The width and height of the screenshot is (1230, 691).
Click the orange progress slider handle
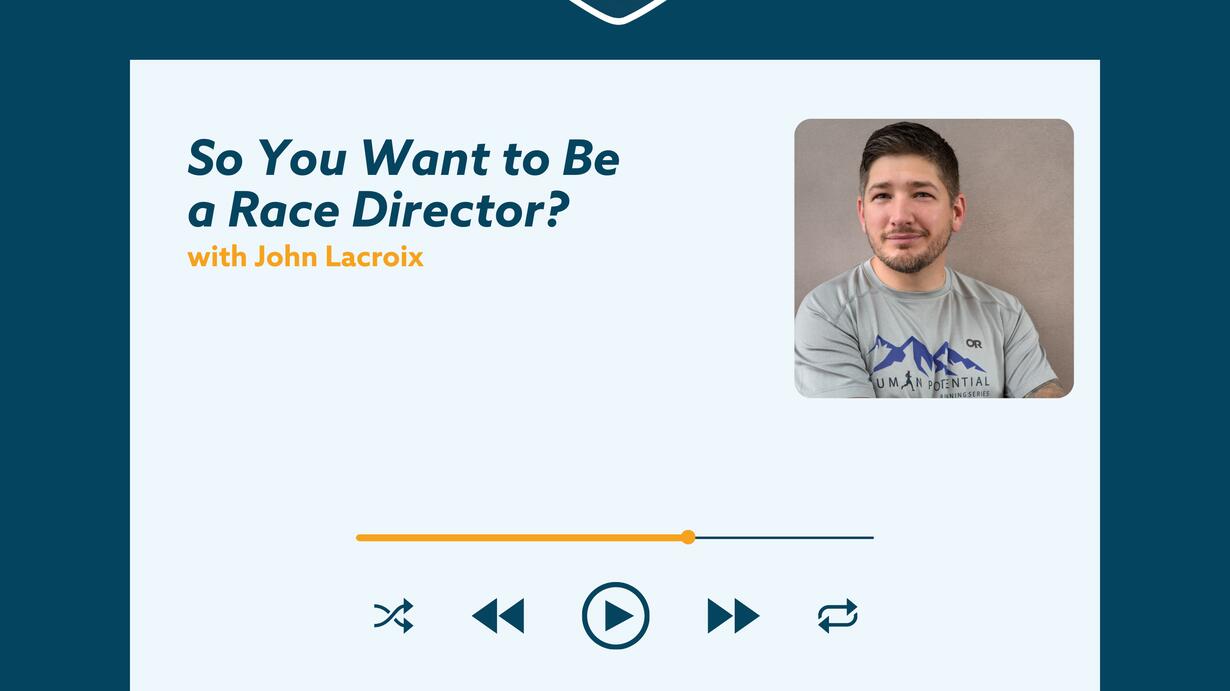point(688,537)
